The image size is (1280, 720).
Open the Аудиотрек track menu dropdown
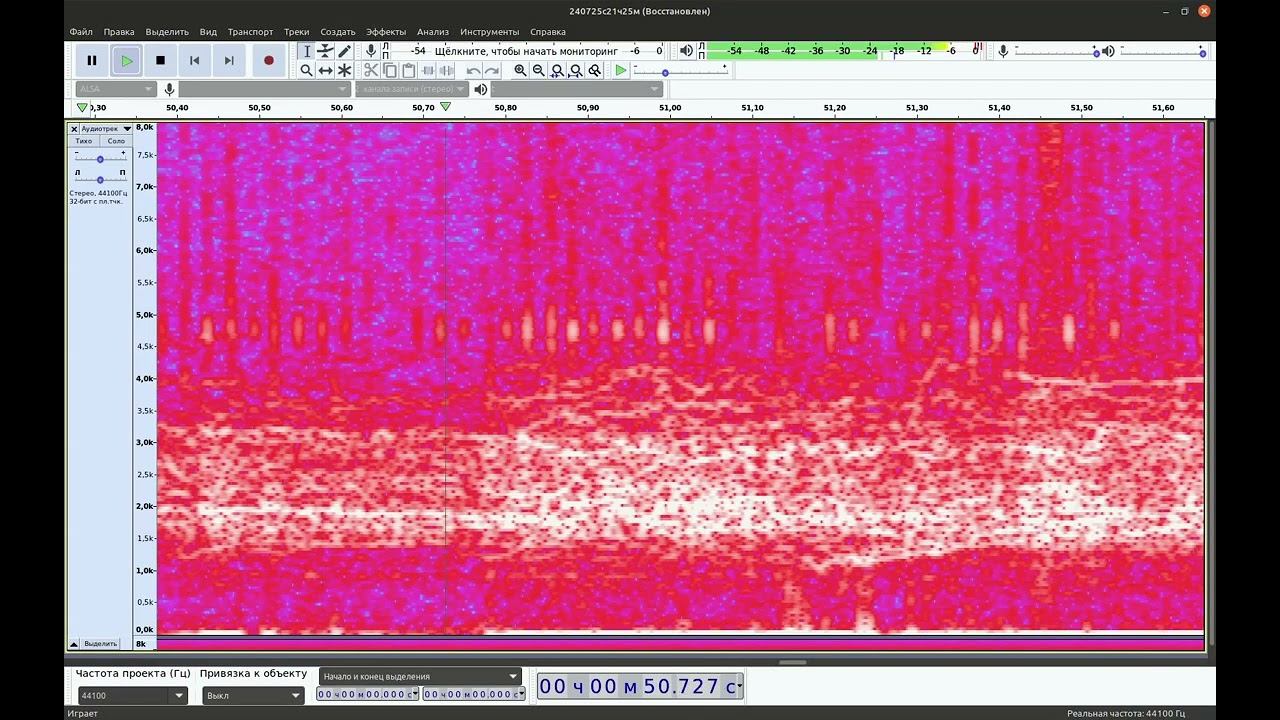(x=106, y=129)
